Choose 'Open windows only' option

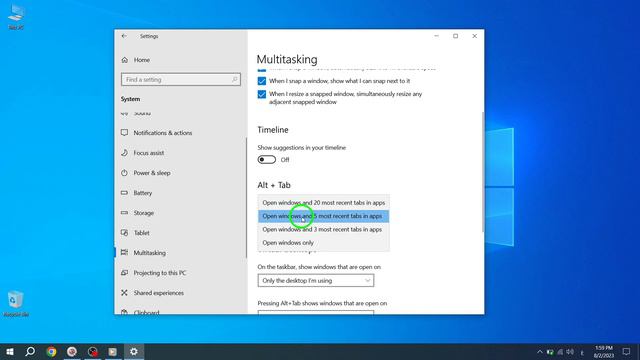pos(323,242)
